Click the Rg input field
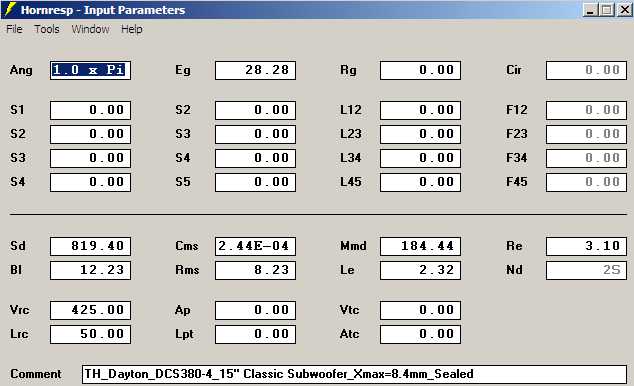The width and height of the screenshot is (634, 386). 421,70
